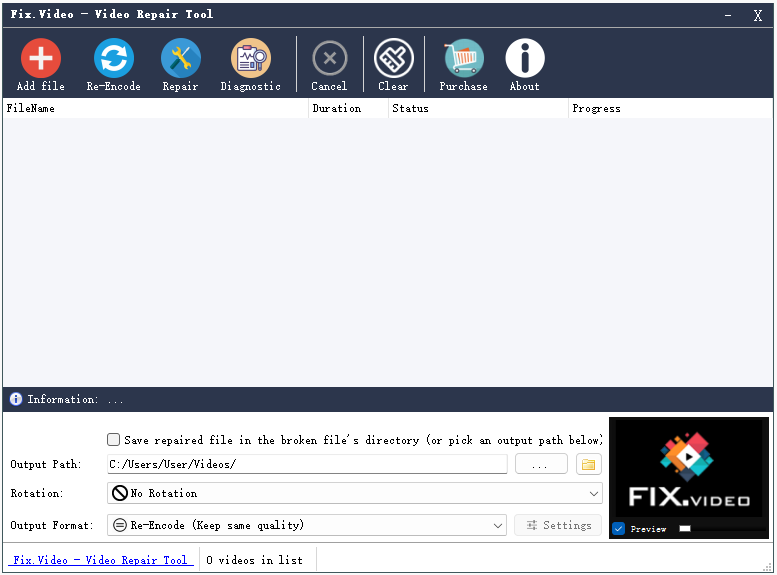The height and width of the screenshot is (575, 777).
Task: Open the output folder via the yellow folder icon
Action: point(589,464)
